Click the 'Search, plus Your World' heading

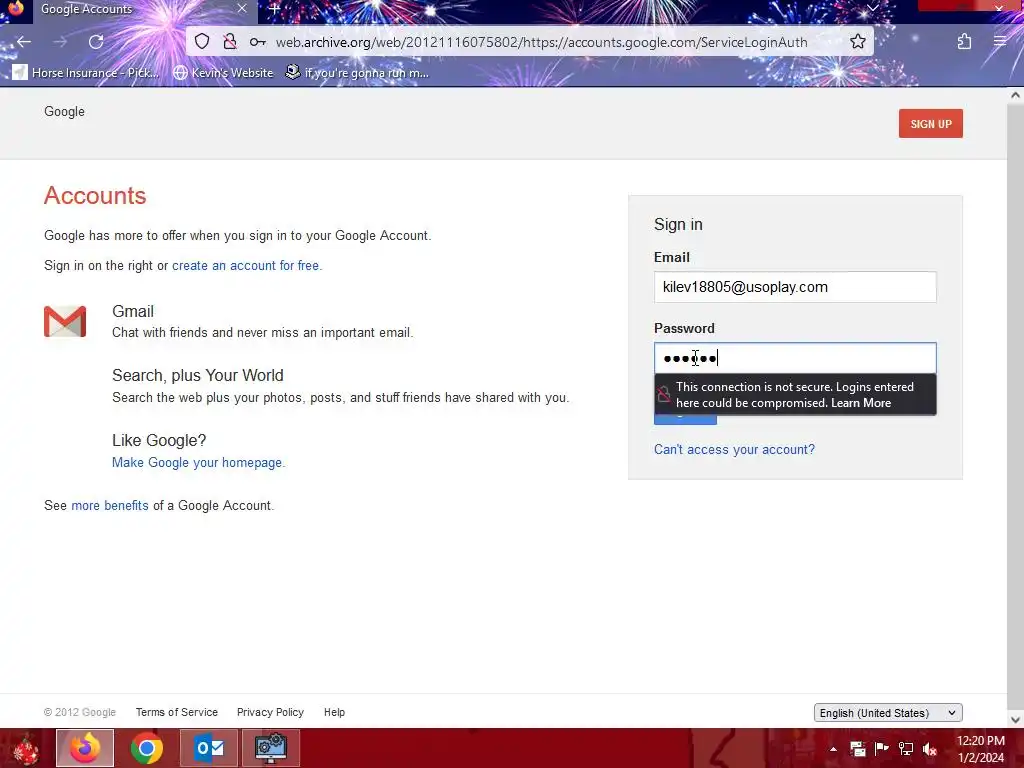198,376
